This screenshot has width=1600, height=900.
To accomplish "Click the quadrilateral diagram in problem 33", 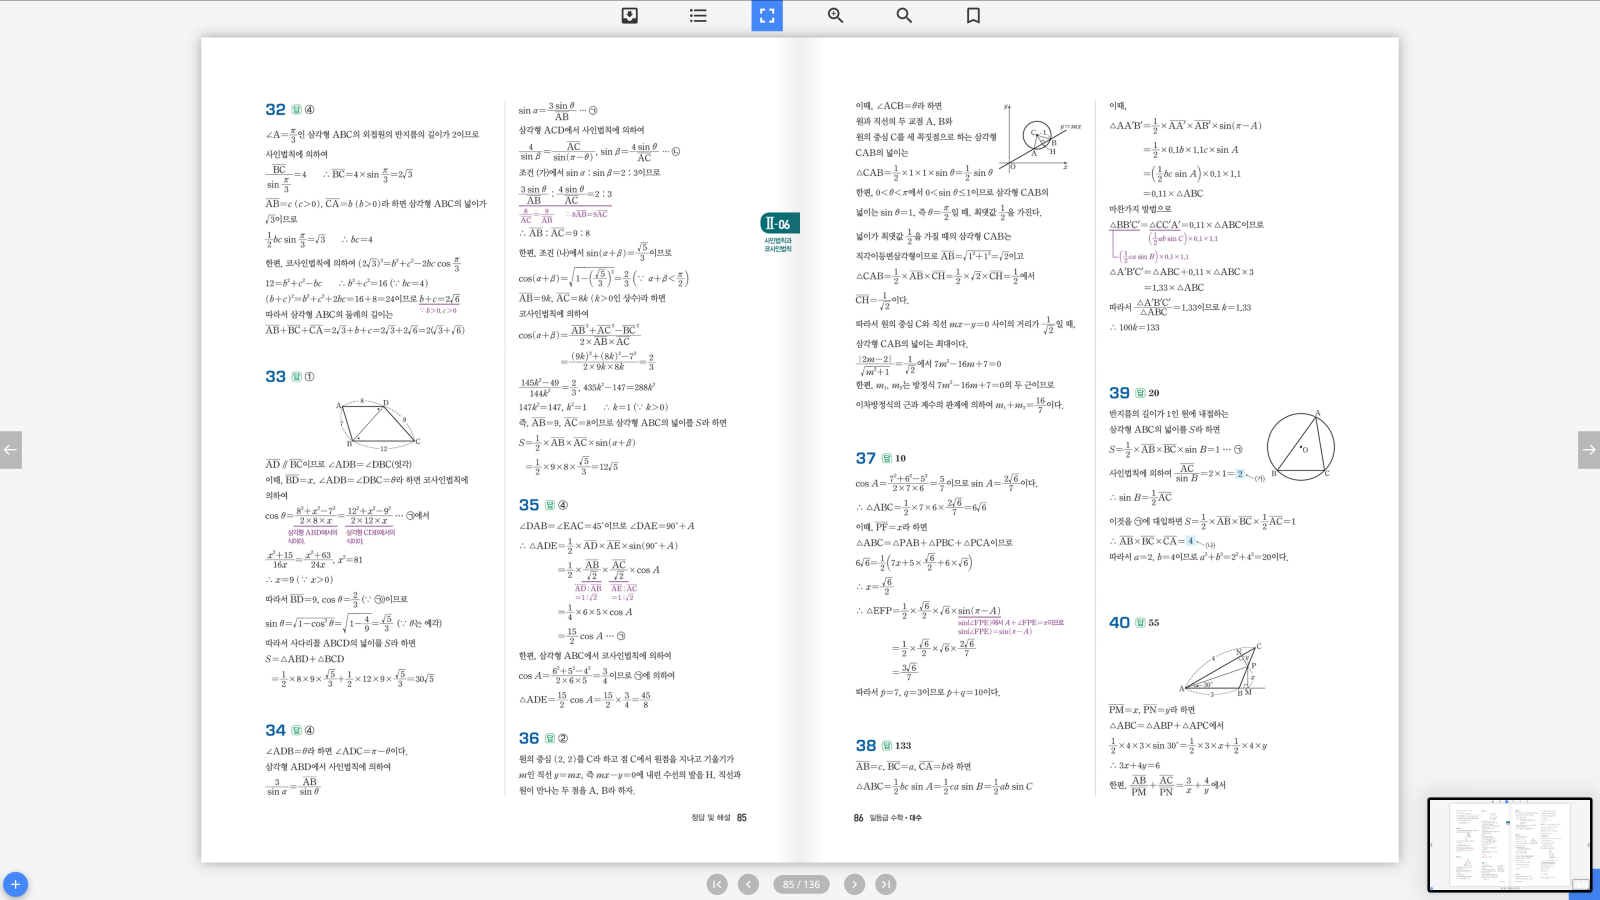I will click(378, 422).
